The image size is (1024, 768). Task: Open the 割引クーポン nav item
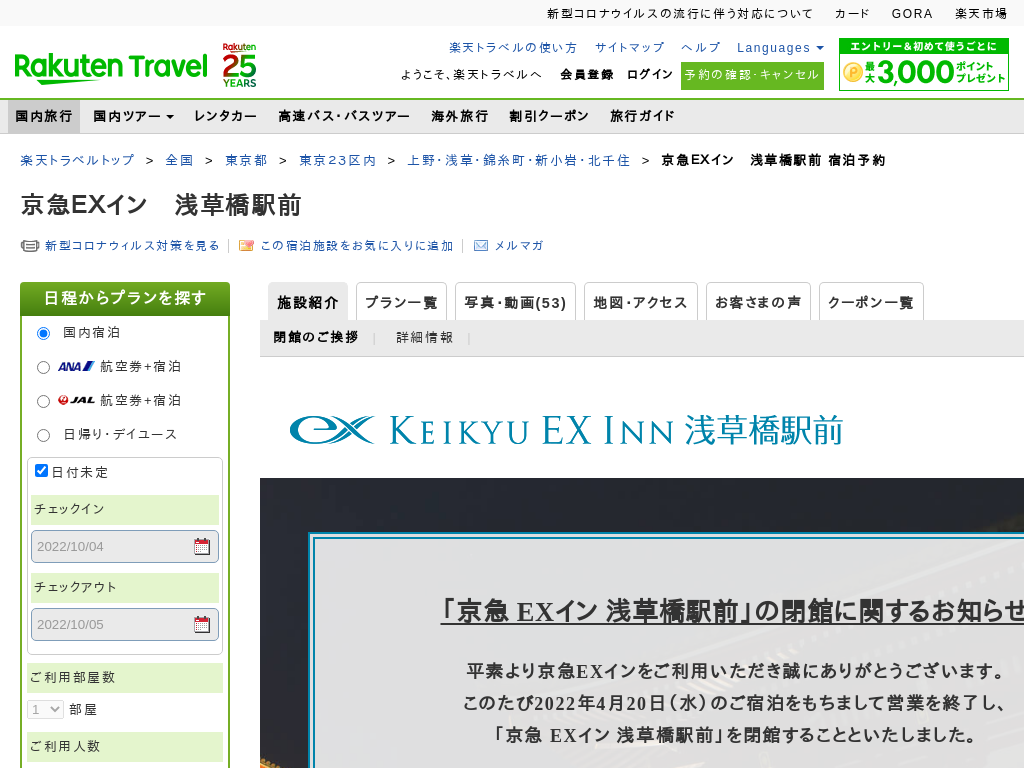click(549, 116)
